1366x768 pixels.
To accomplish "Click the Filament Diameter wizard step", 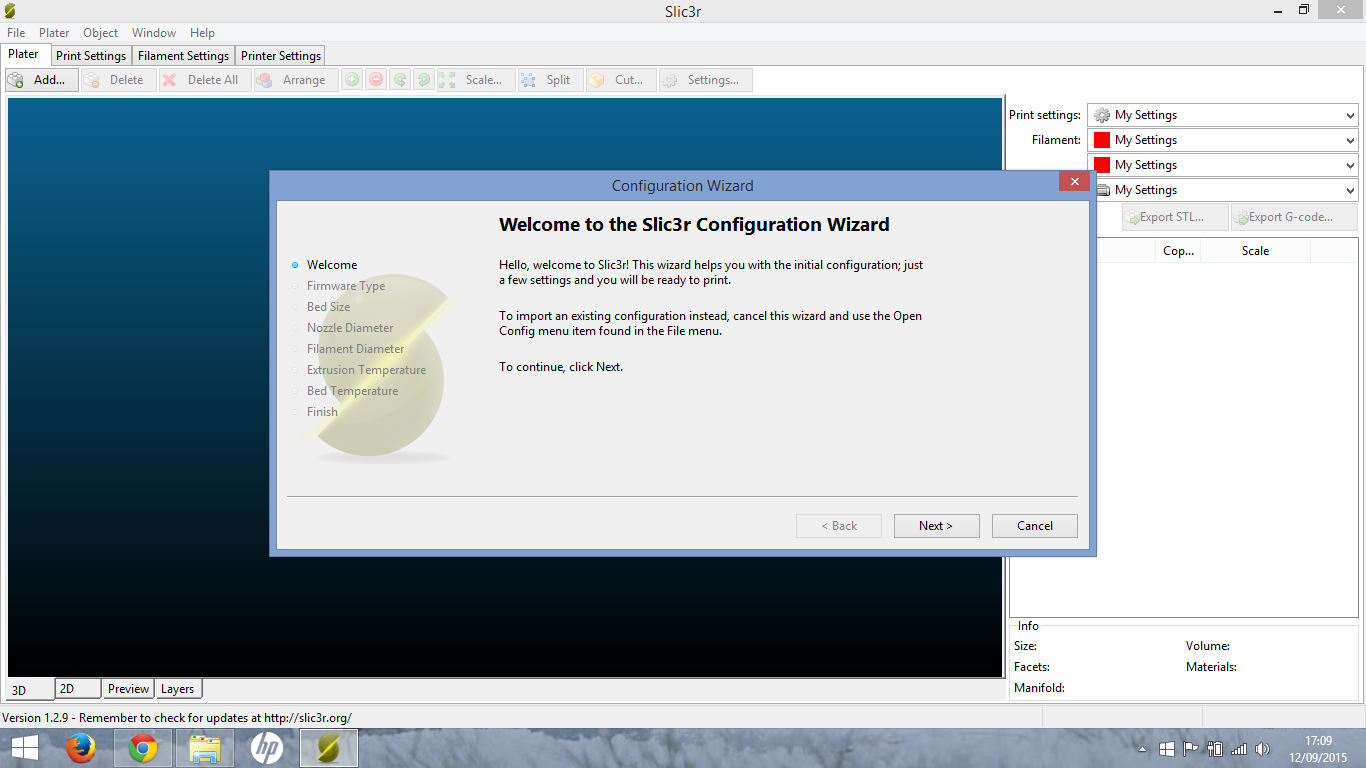I will tap(356, 349).
